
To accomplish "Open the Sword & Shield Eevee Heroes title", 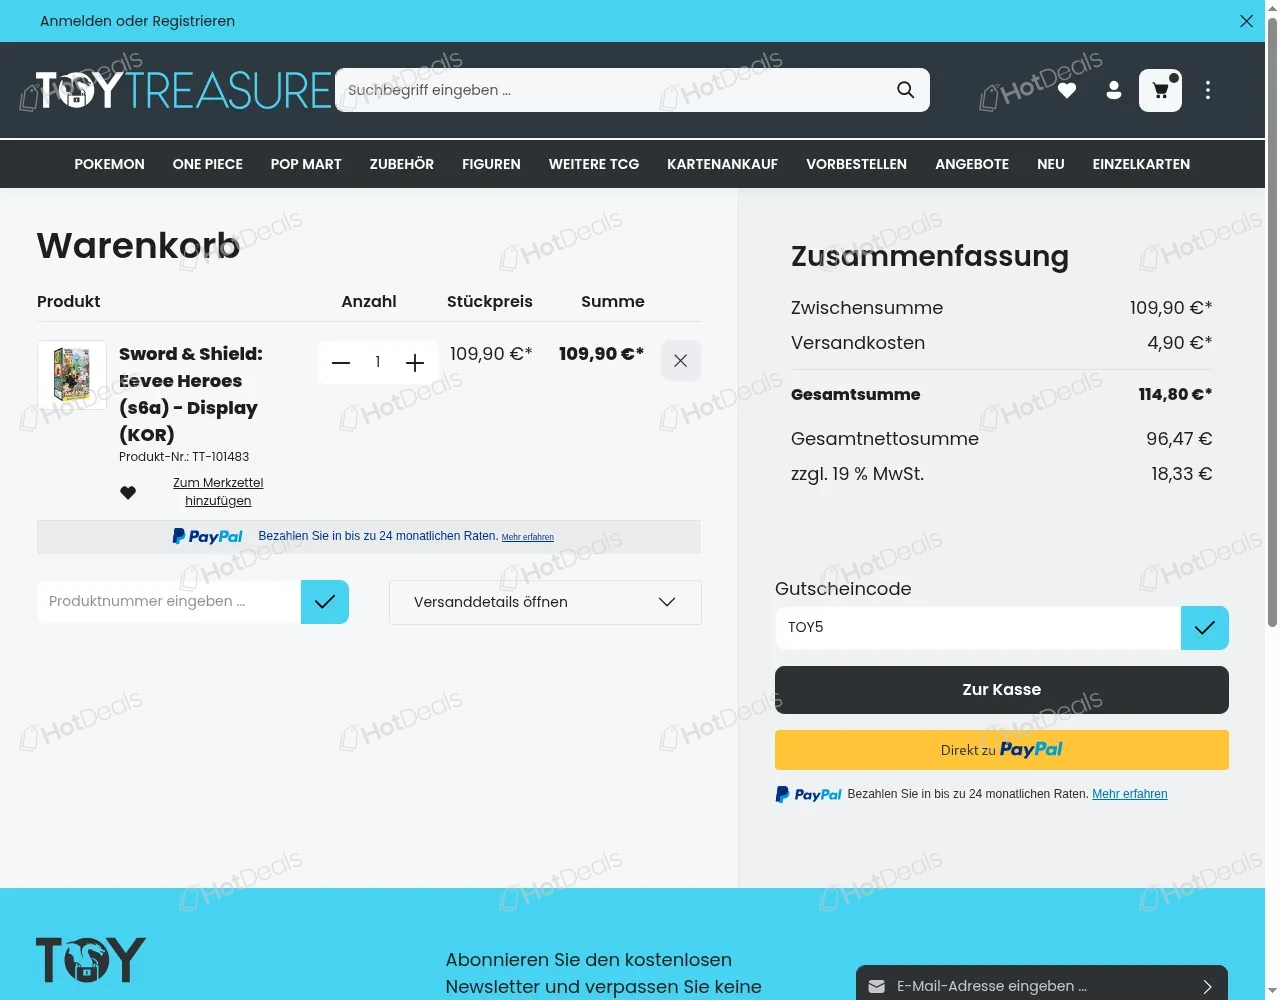I will coord(191,394).
